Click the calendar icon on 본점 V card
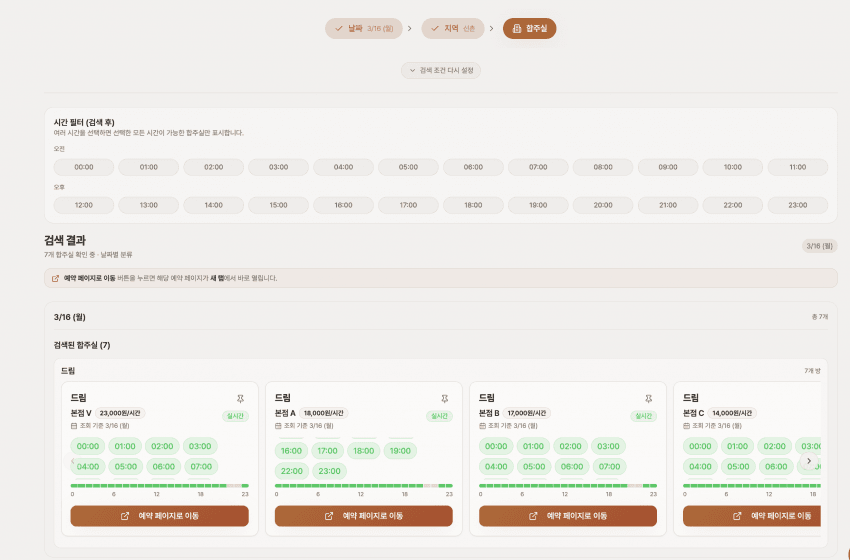This screenshot has height=560, width=850. tap(74, 426)
